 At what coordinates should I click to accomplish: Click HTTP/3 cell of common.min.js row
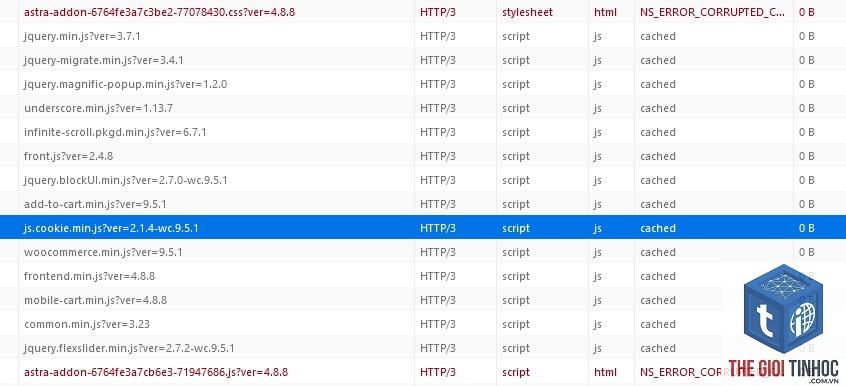438,324
